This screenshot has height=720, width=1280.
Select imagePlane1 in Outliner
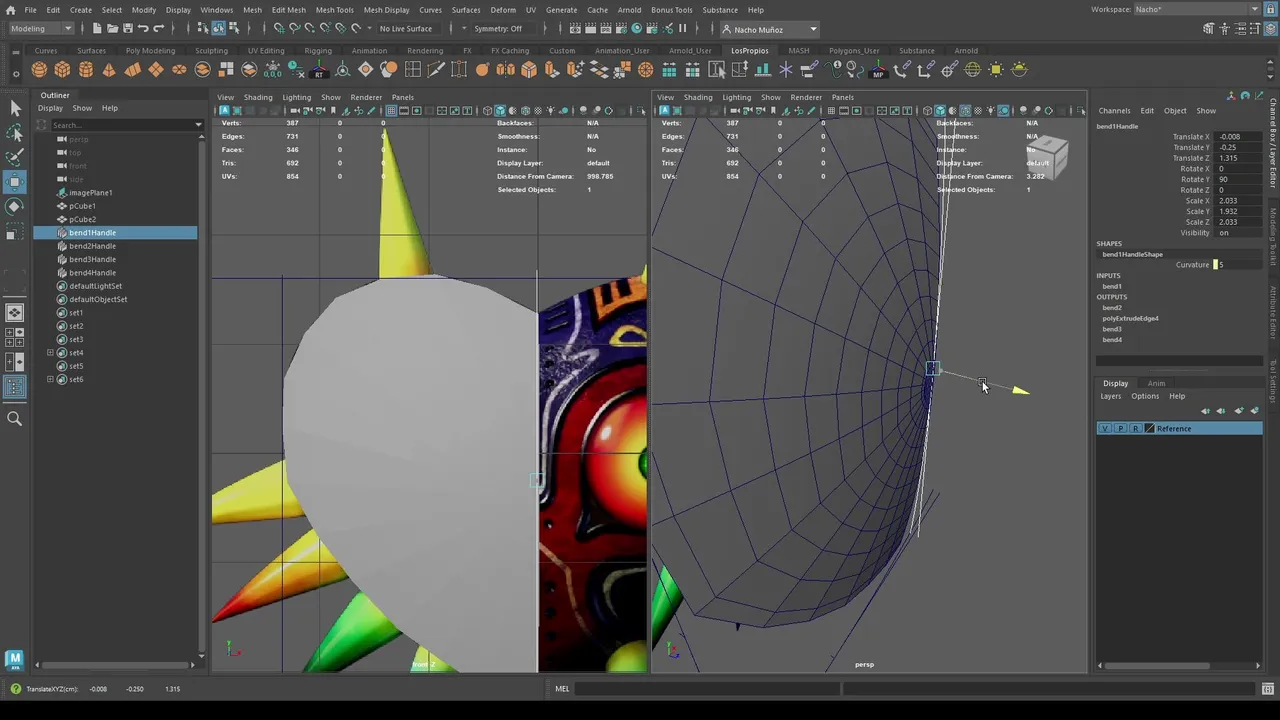point(90,192)
